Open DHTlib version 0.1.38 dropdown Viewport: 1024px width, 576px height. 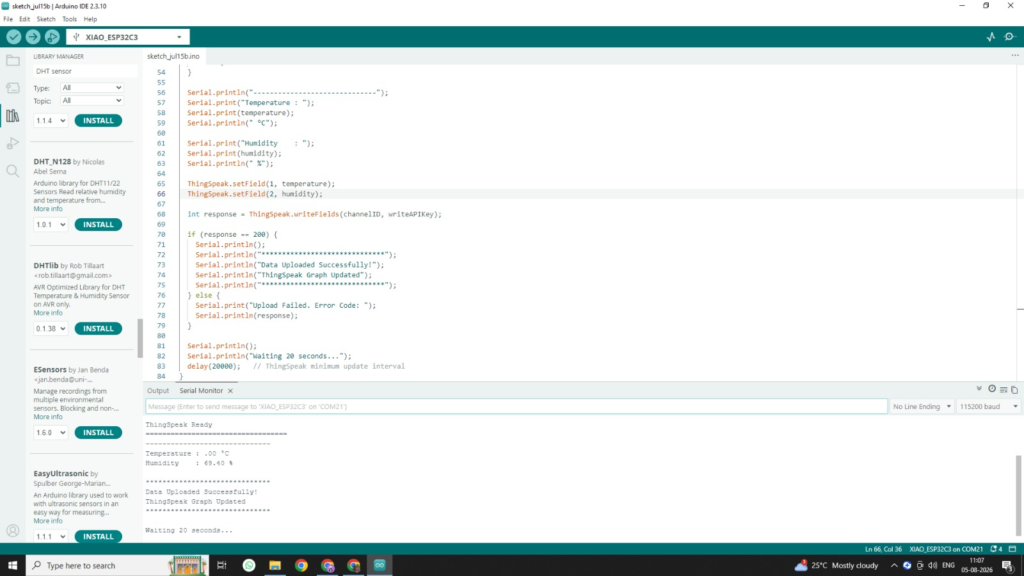[x=50, y=328]
